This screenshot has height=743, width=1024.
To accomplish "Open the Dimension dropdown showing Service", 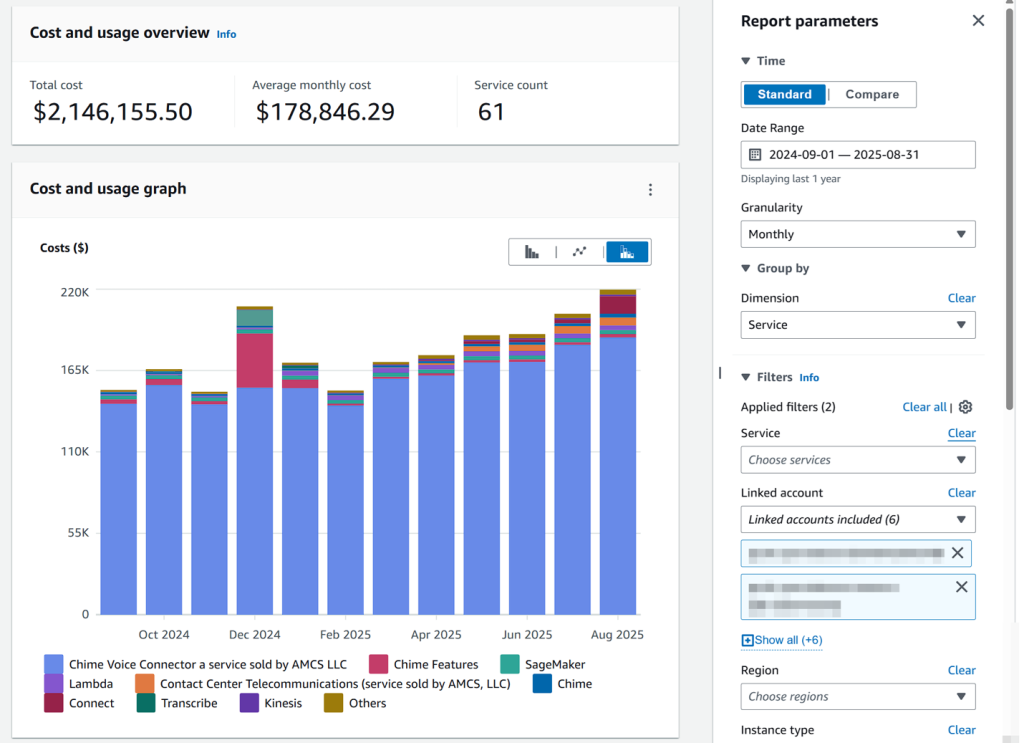I will tap(857, 325).
